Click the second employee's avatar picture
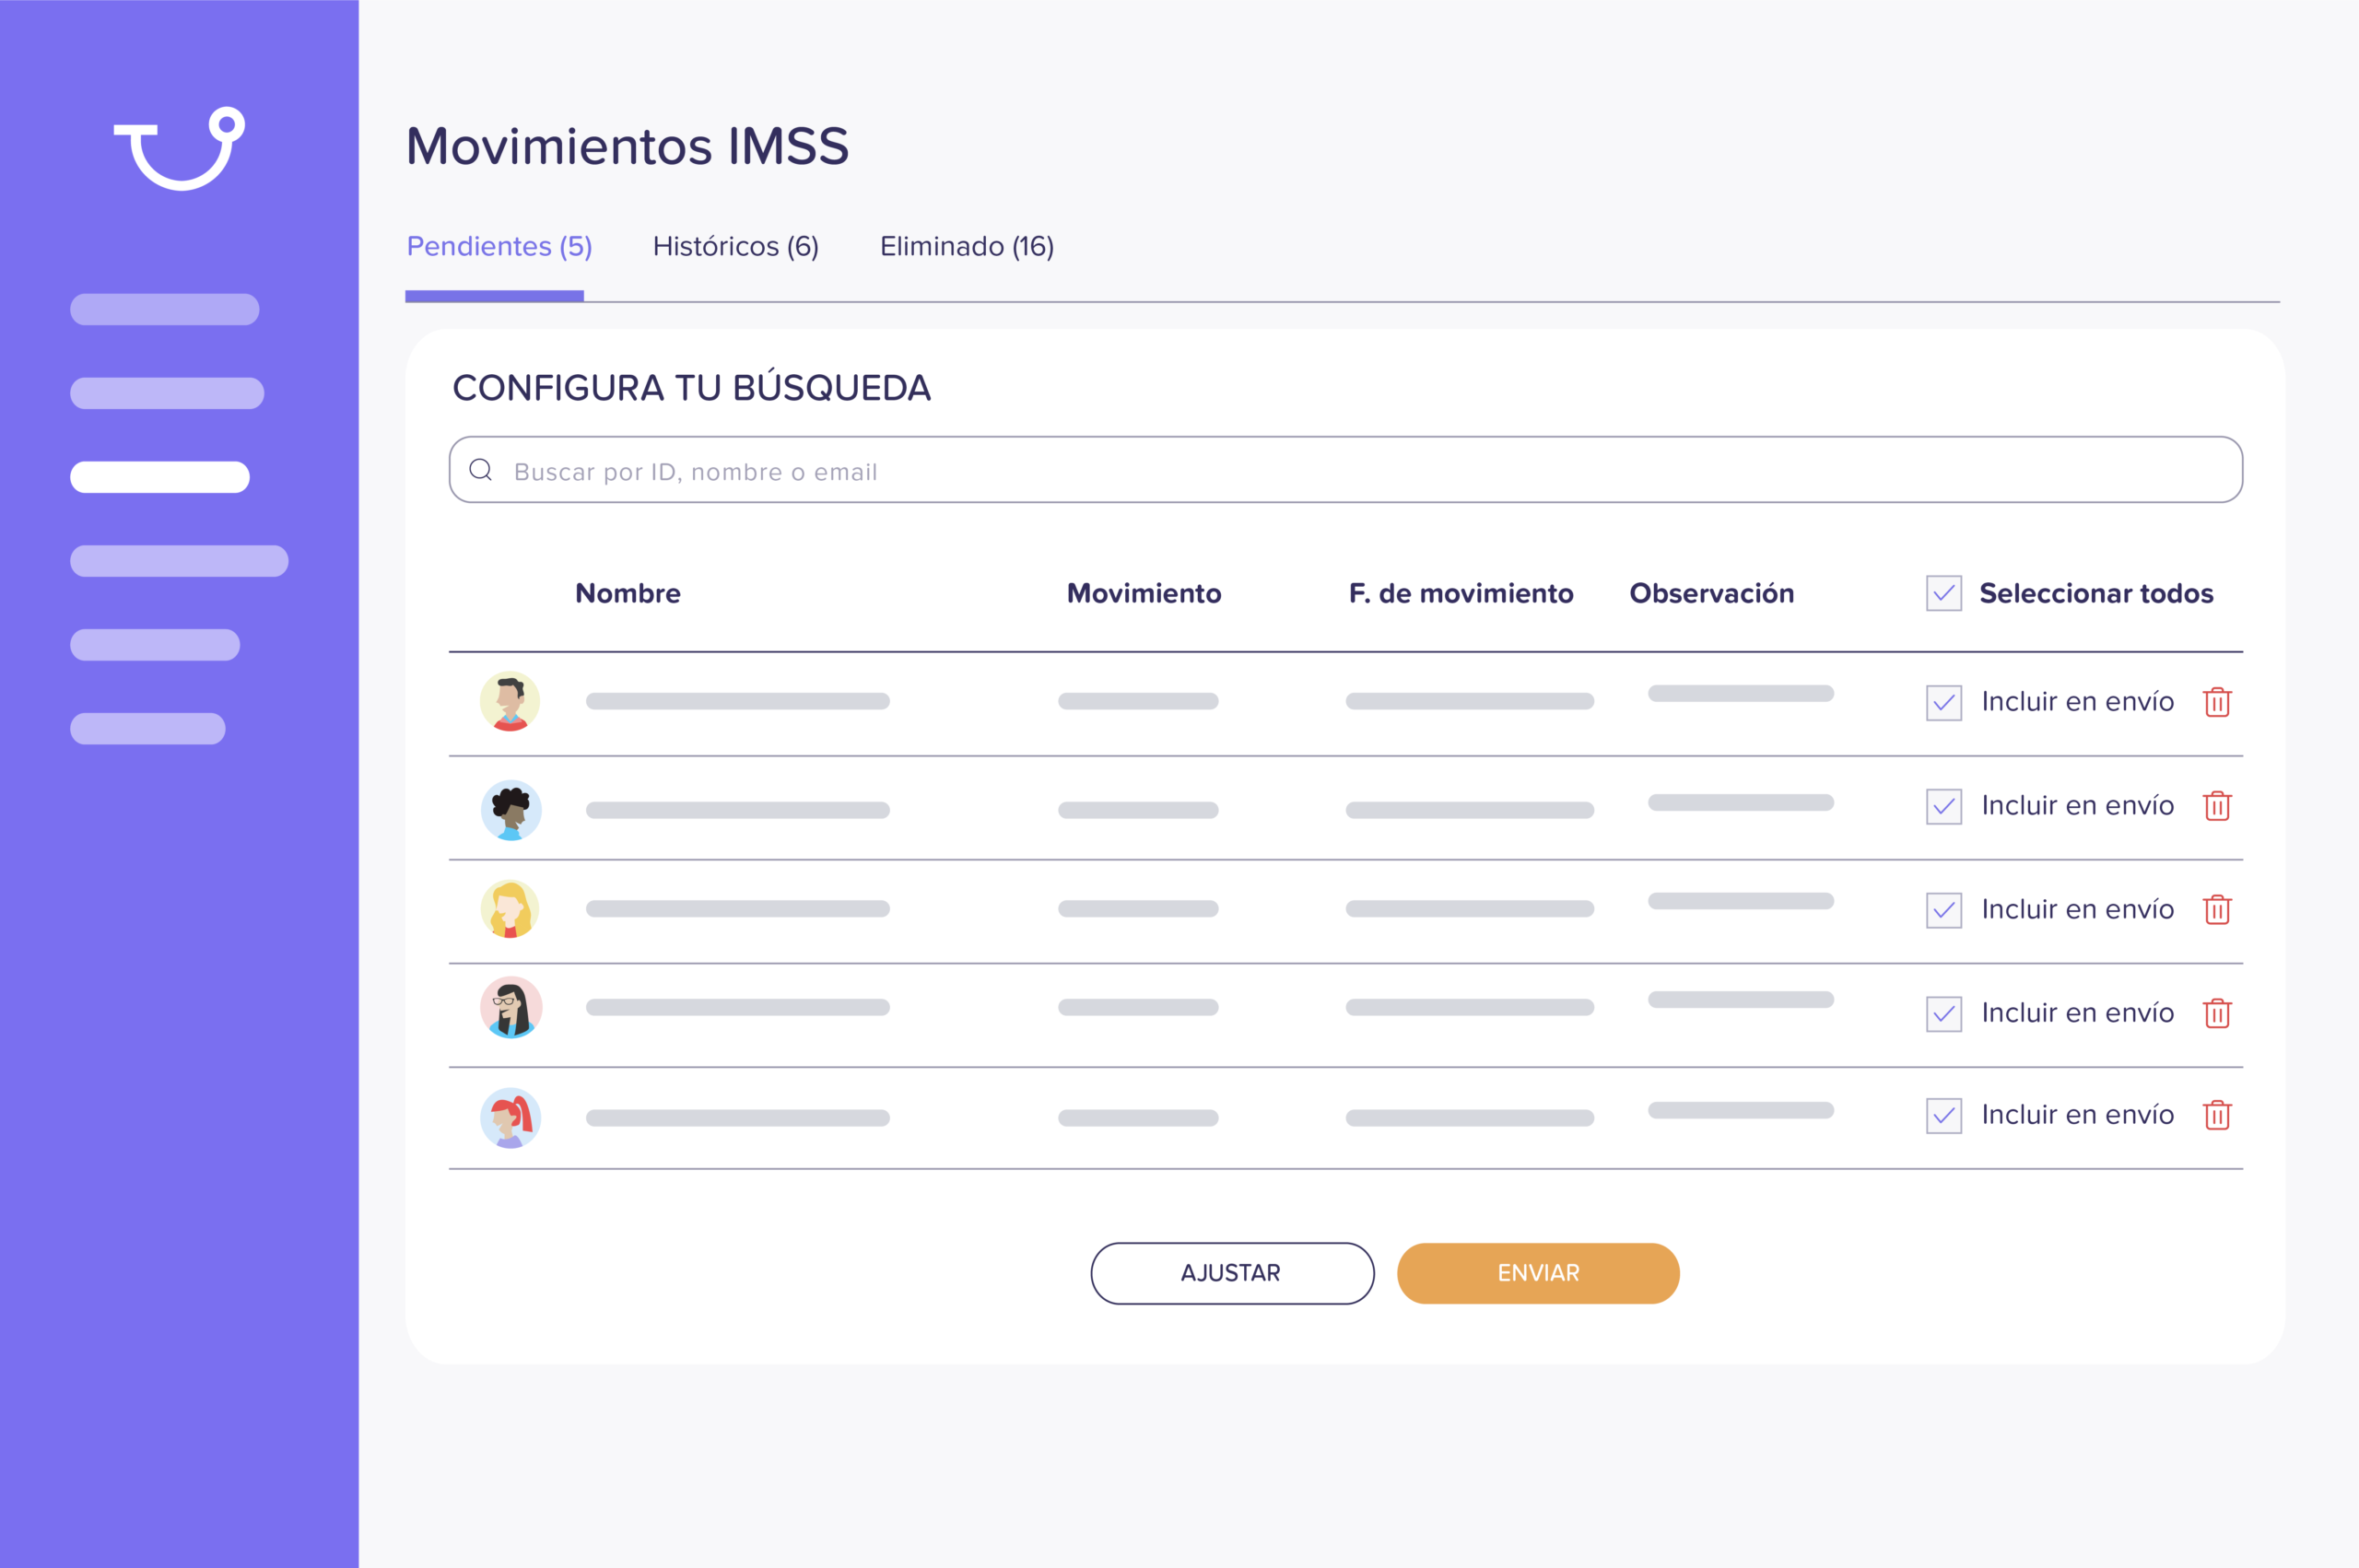Screen dimensions: 2359x1568 [512, 810]
